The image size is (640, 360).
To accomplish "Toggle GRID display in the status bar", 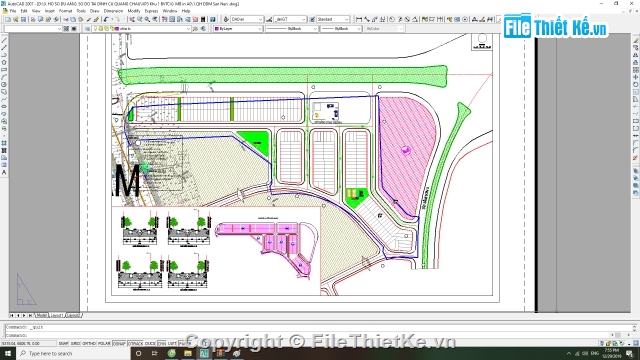I will (75, 344).
